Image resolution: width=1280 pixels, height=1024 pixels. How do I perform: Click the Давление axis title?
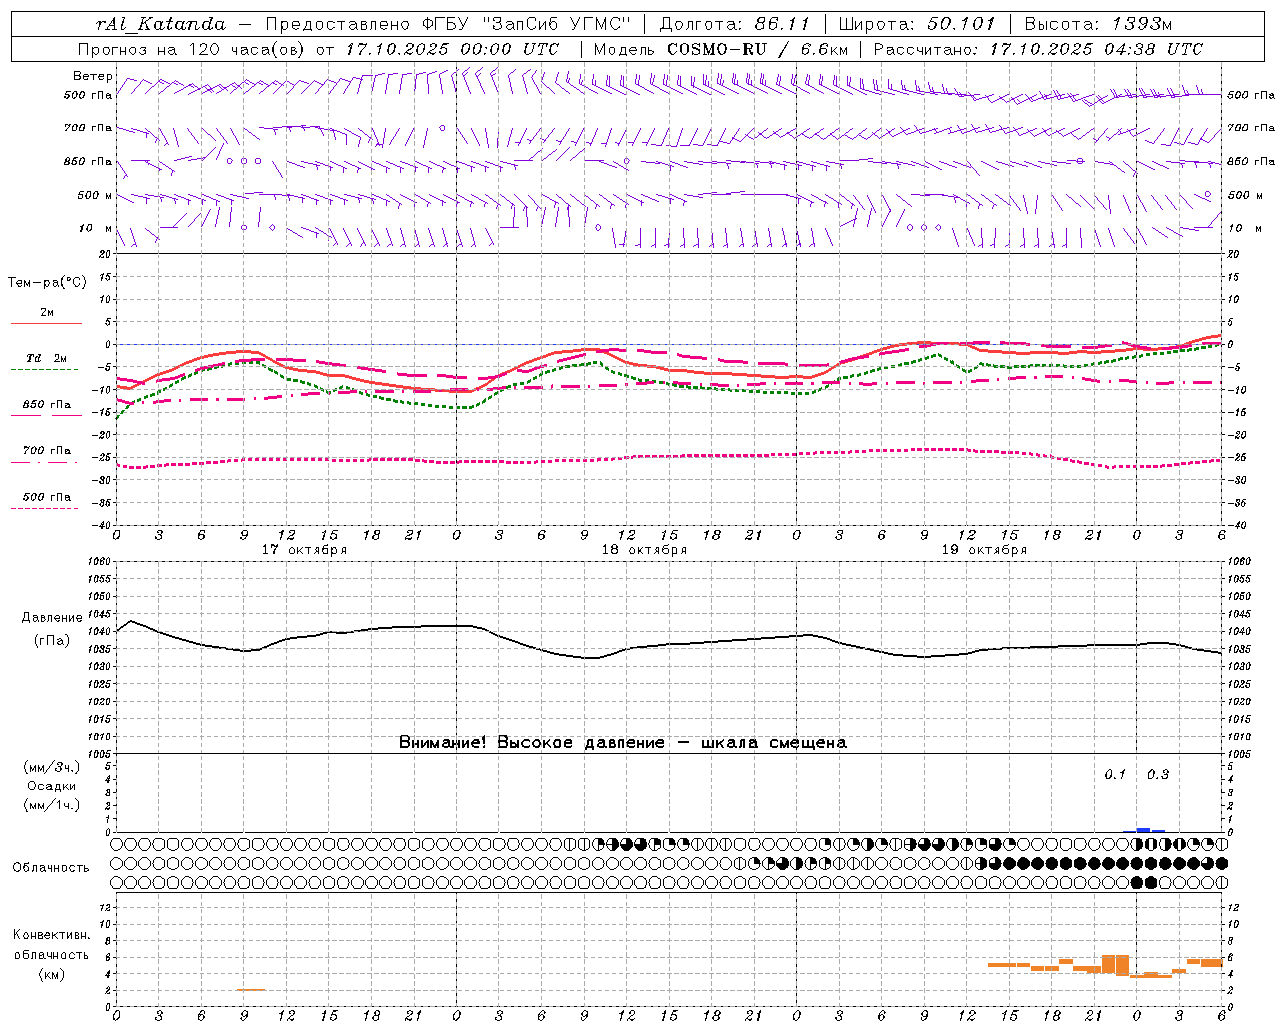(x=52, y=618)
